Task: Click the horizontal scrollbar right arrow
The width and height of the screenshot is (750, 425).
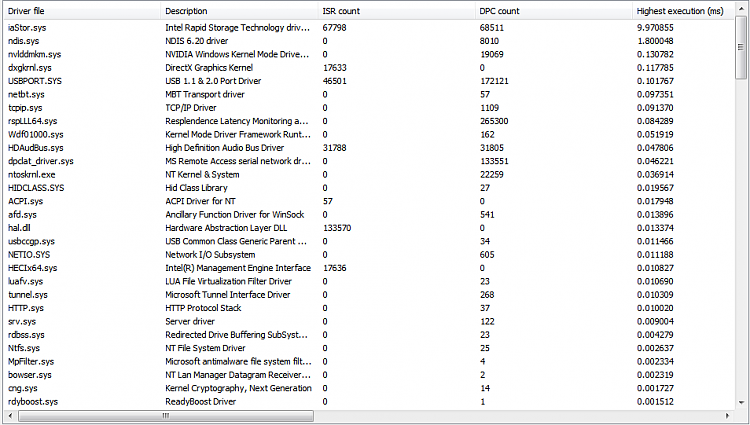Action: click(x=728, y=416)
